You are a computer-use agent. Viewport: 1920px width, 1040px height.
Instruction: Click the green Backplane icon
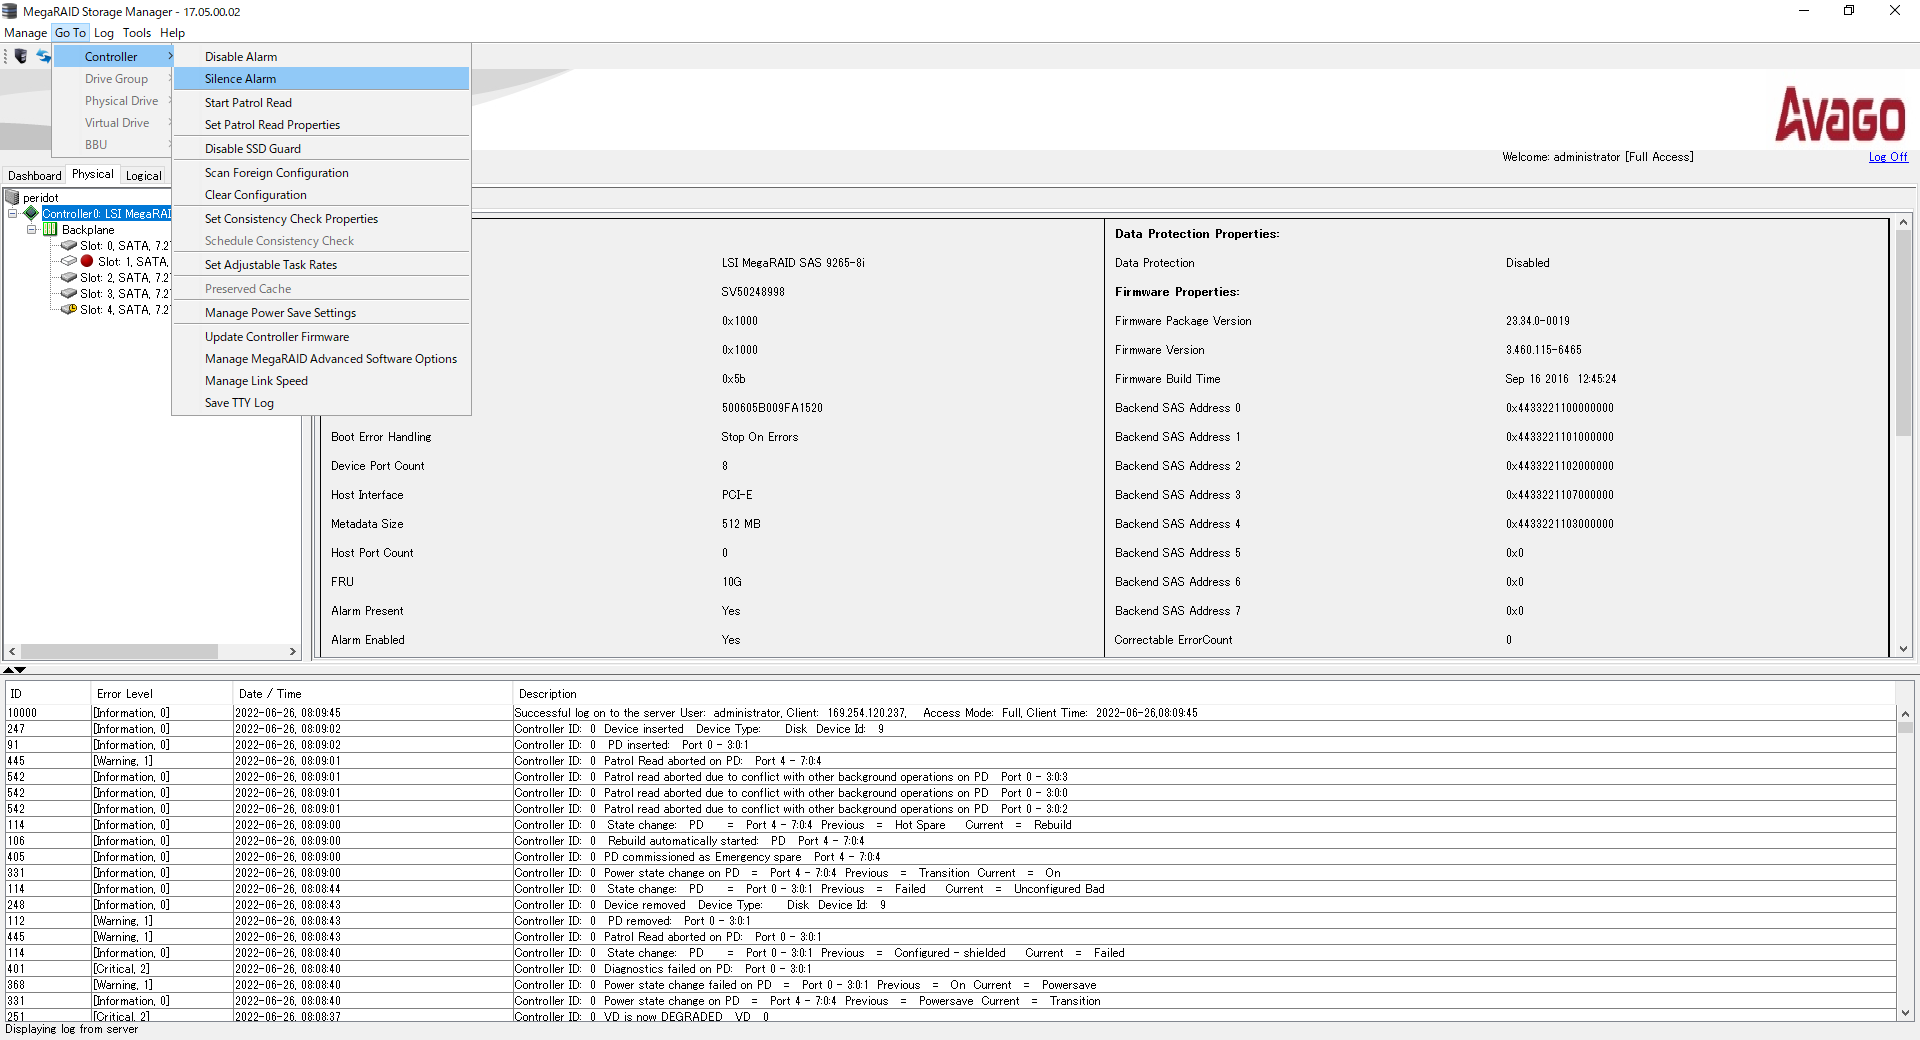point(50,229)
